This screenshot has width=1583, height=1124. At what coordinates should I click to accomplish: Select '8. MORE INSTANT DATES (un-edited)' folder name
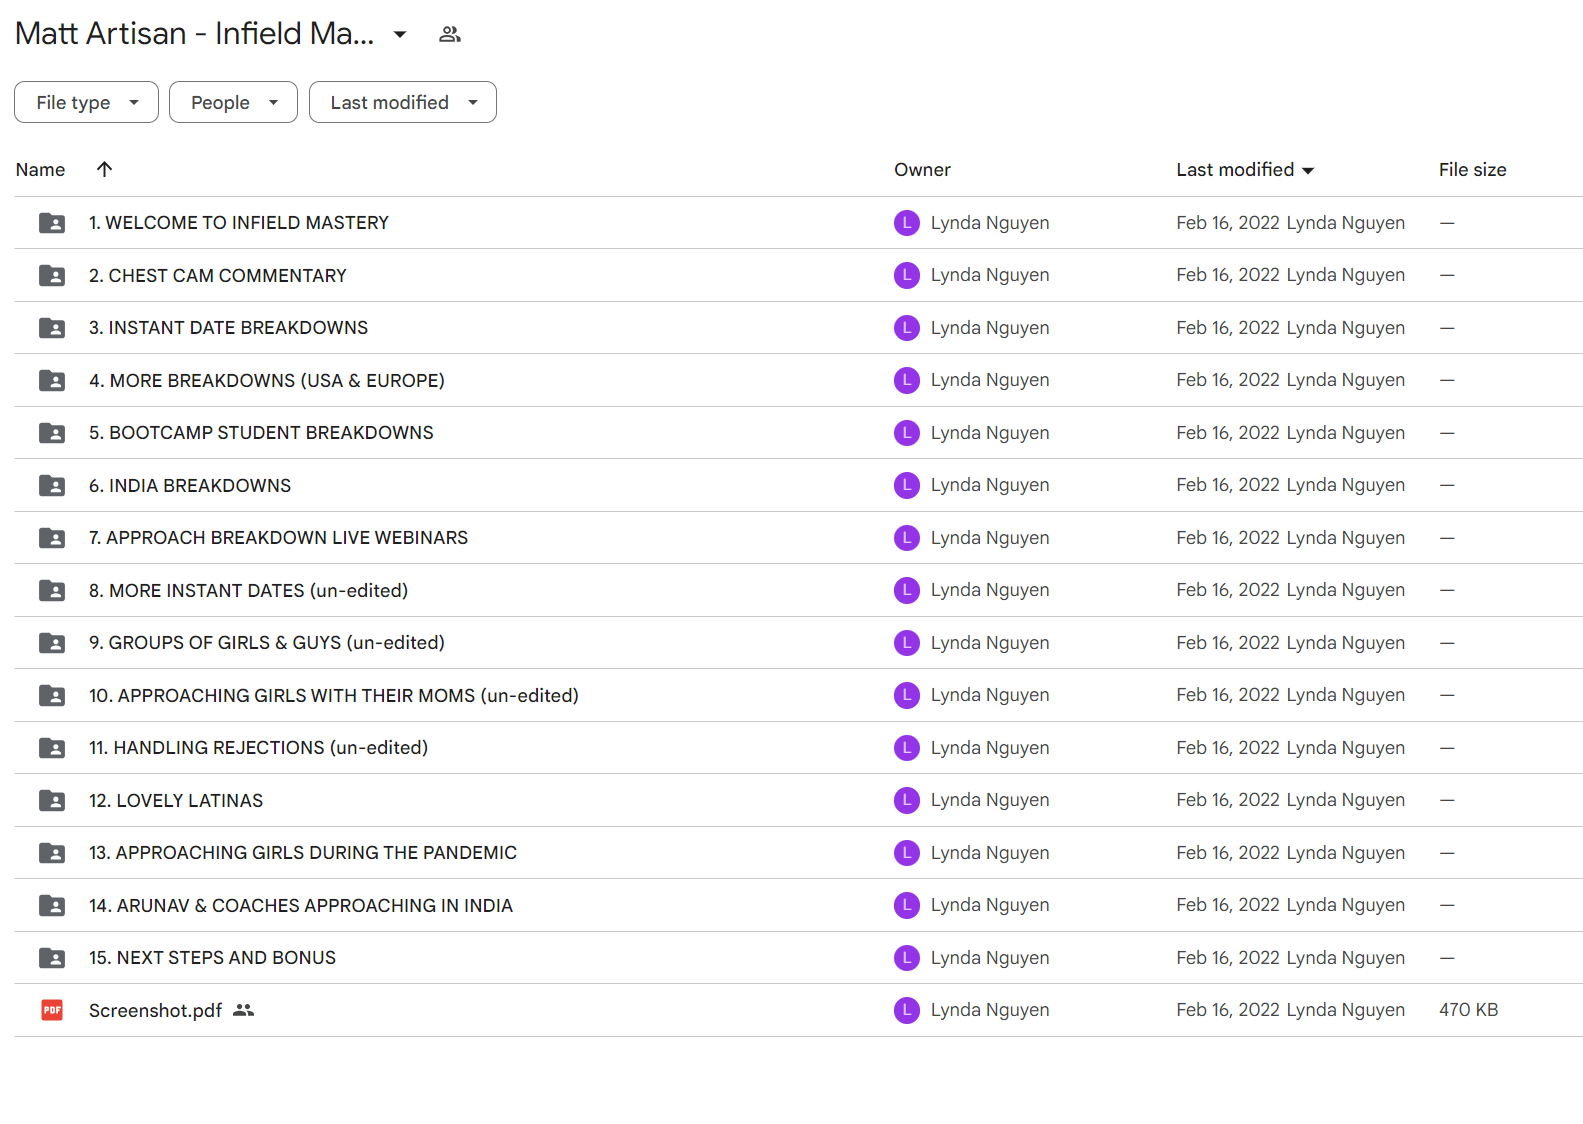coord(248,590)
